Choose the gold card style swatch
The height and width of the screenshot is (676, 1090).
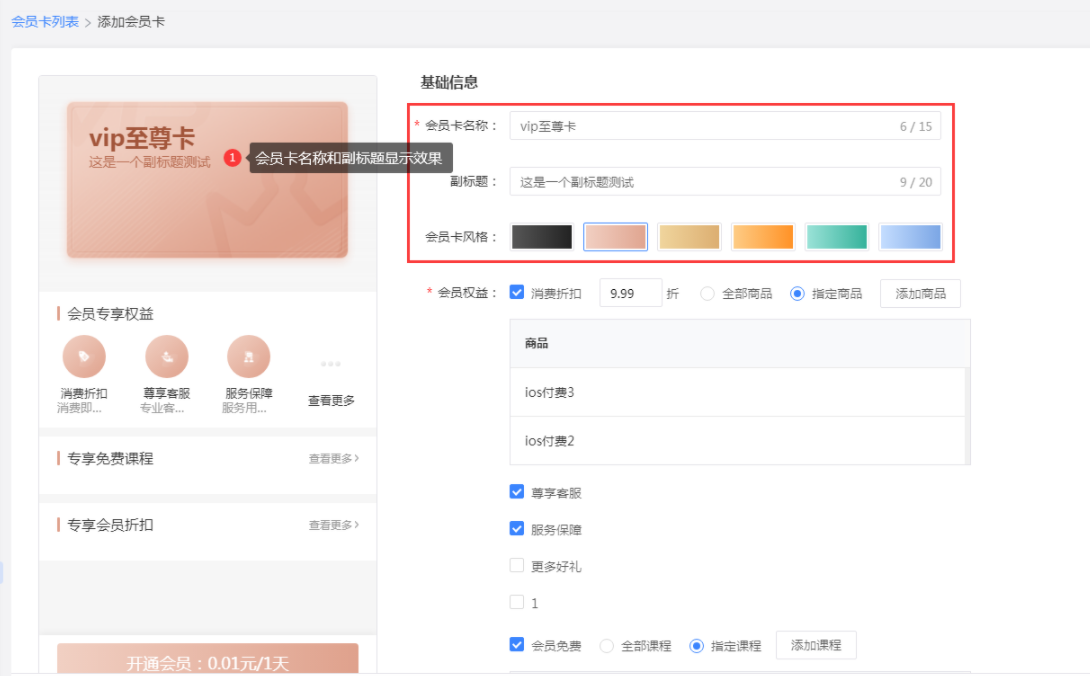pos(689,236)
